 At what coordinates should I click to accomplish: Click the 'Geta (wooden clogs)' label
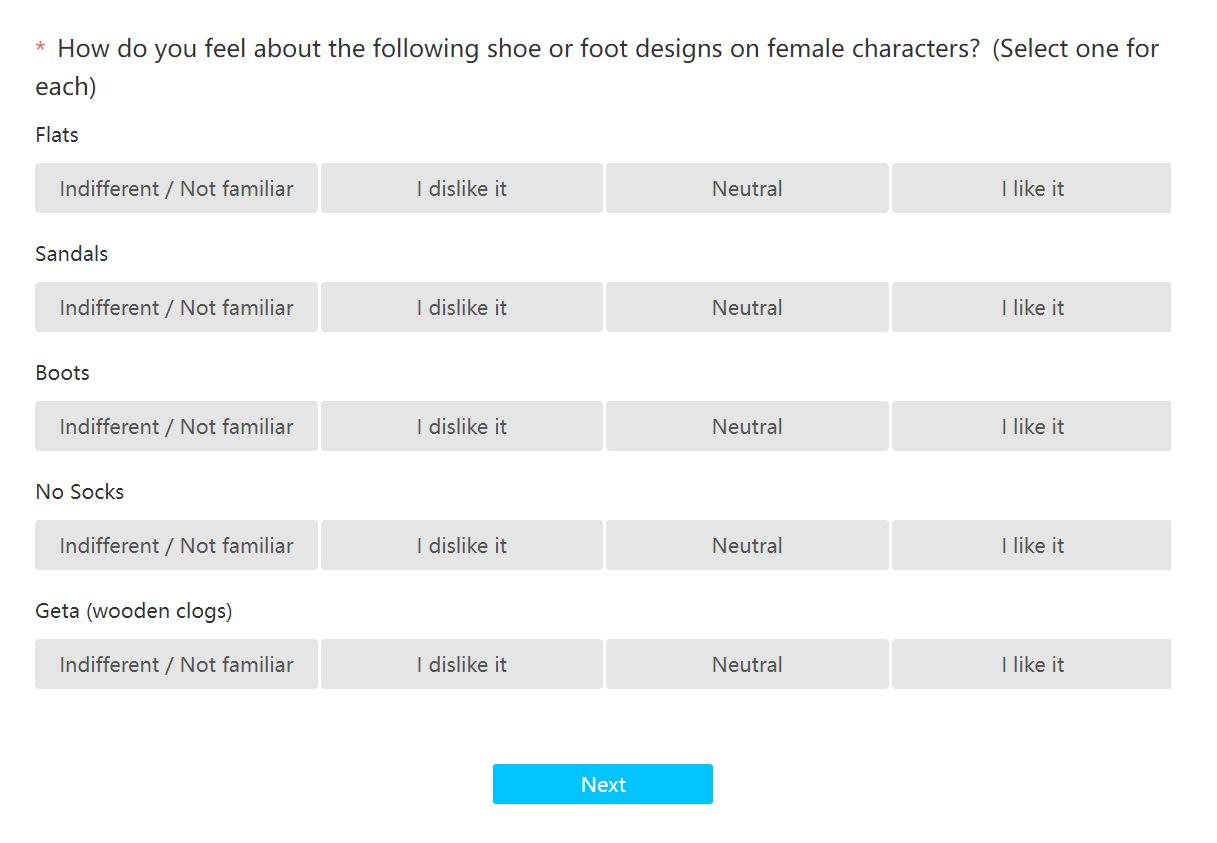134,610
